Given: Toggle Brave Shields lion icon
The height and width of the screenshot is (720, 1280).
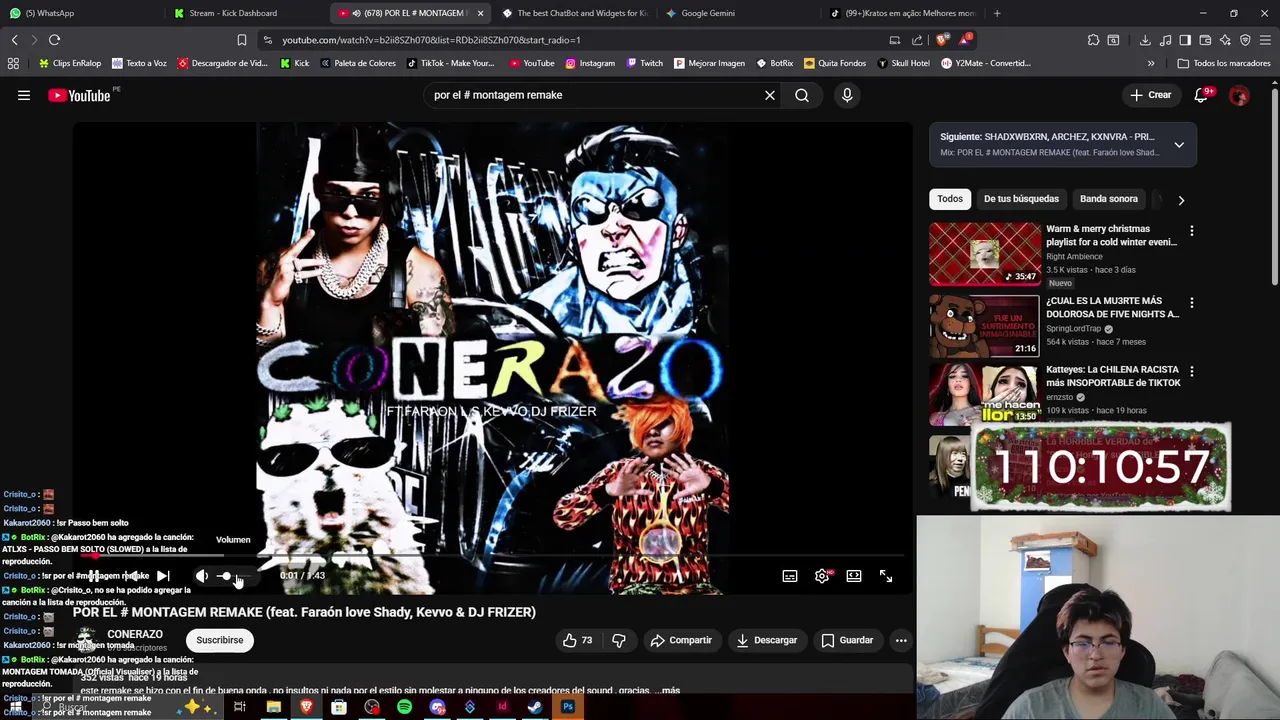Looking at the screenshot, I should [x=942, y=40].
